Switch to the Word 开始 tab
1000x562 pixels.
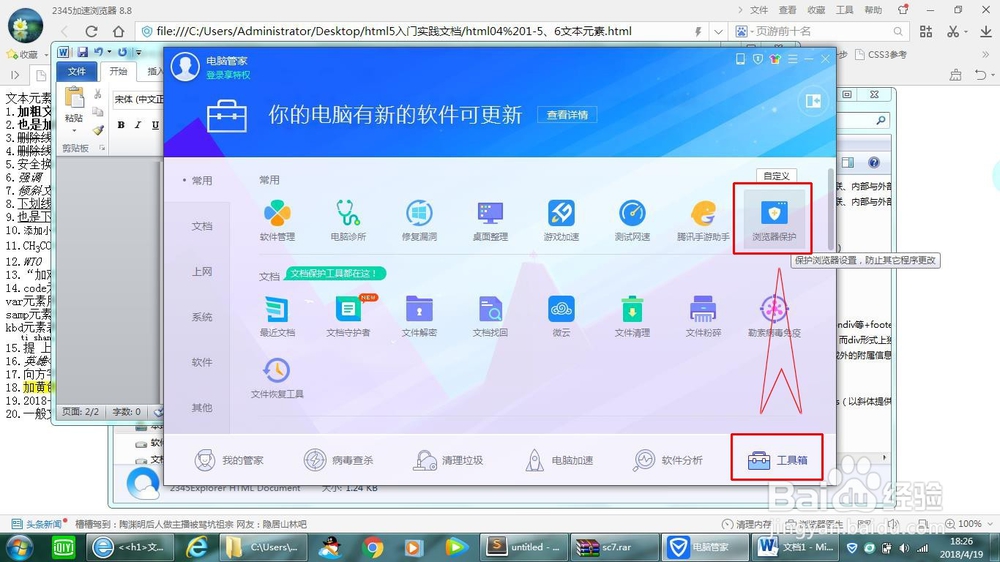coord(119,71)
